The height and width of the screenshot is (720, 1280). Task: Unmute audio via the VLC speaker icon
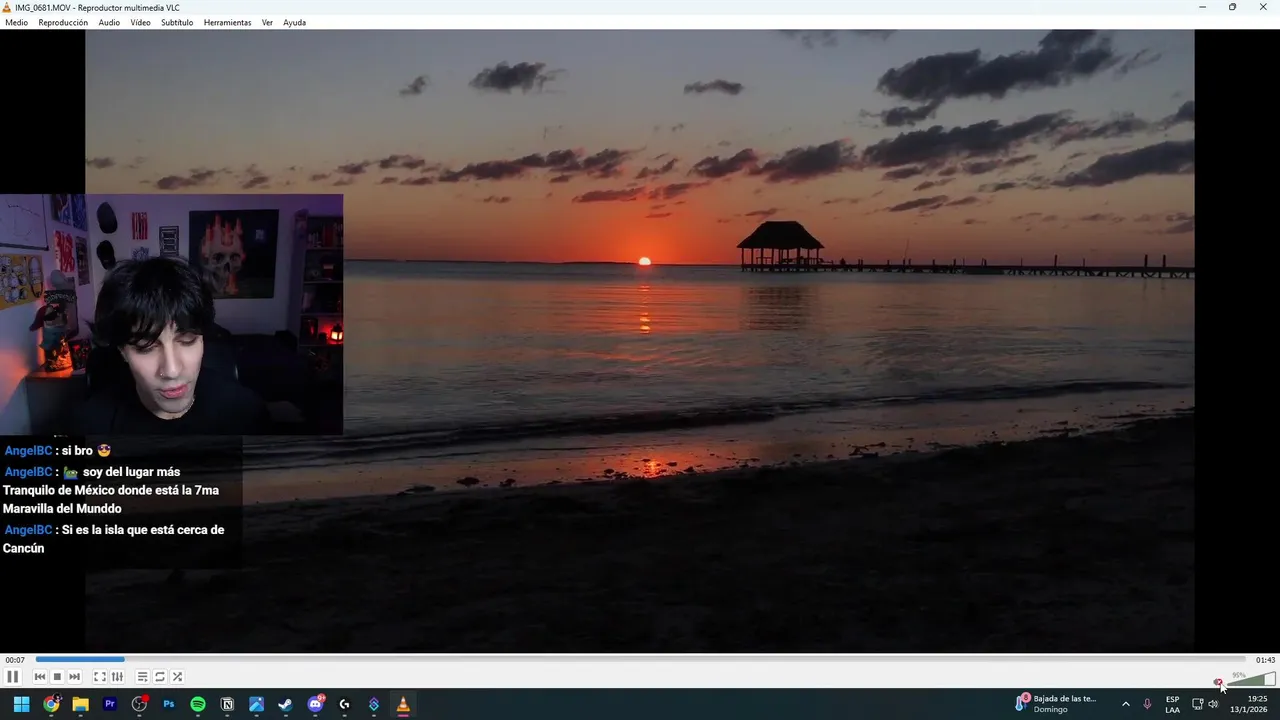(1218, 682)
